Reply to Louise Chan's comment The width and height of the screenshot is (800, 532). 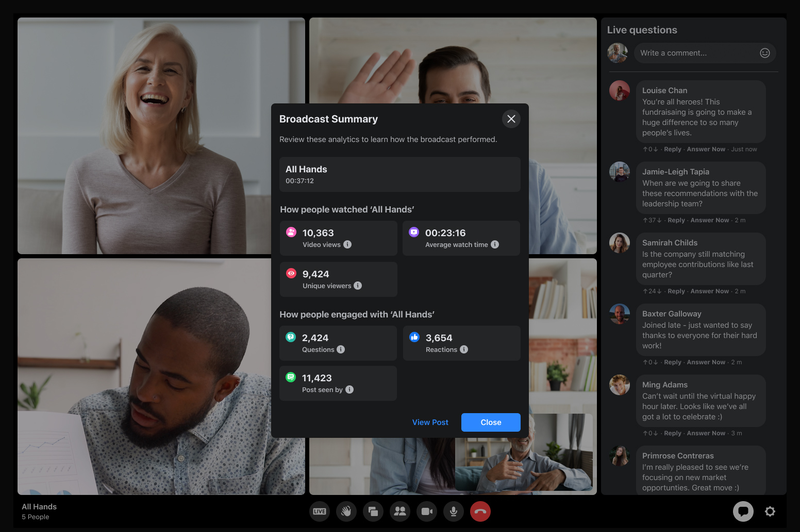tap(672, 149)
